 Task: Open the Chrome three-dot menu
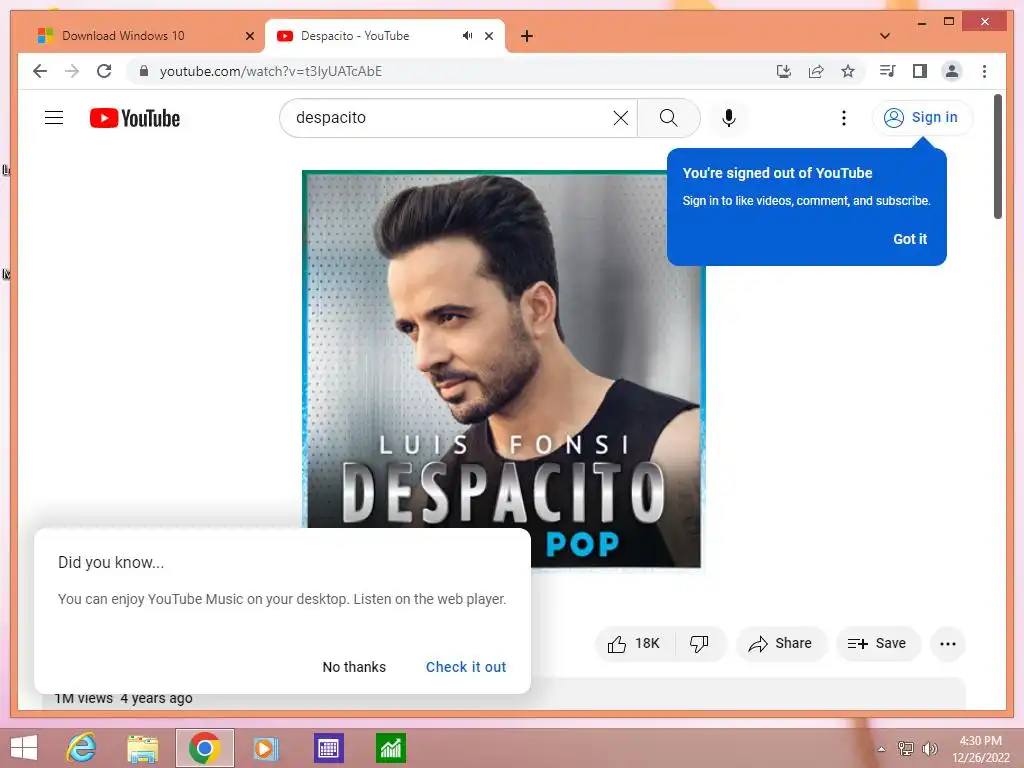click(x=984, y=71)
